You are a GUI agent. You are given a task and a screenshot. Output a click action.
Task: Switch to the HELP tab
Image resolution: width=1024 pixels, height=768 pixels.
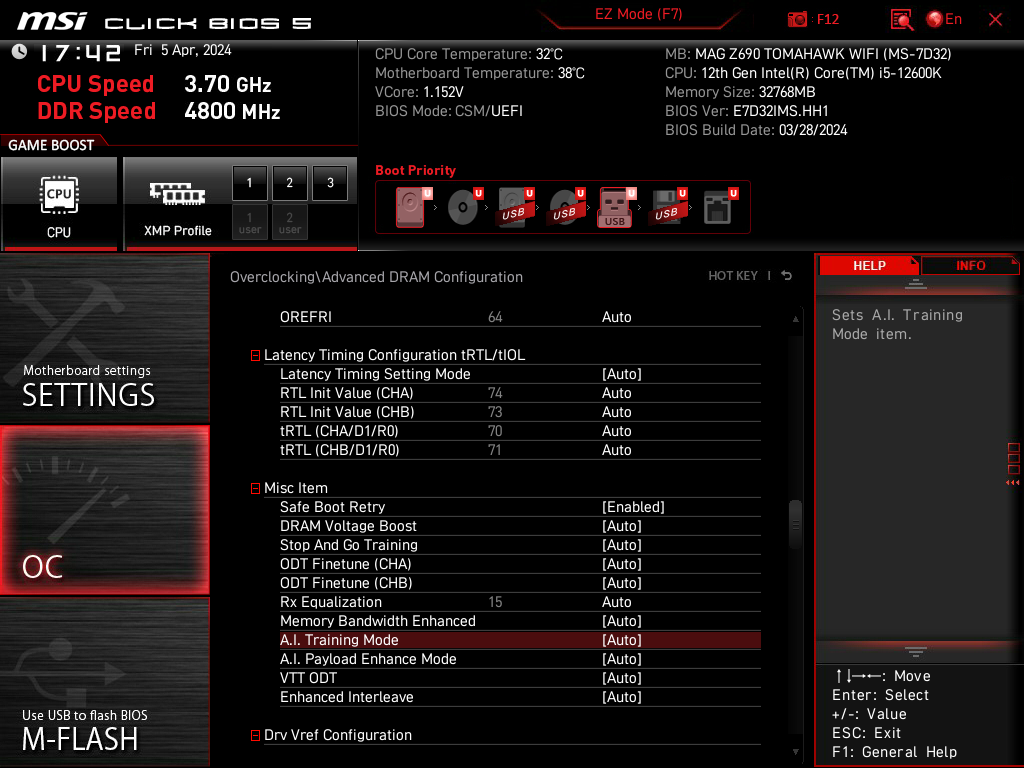869,266
